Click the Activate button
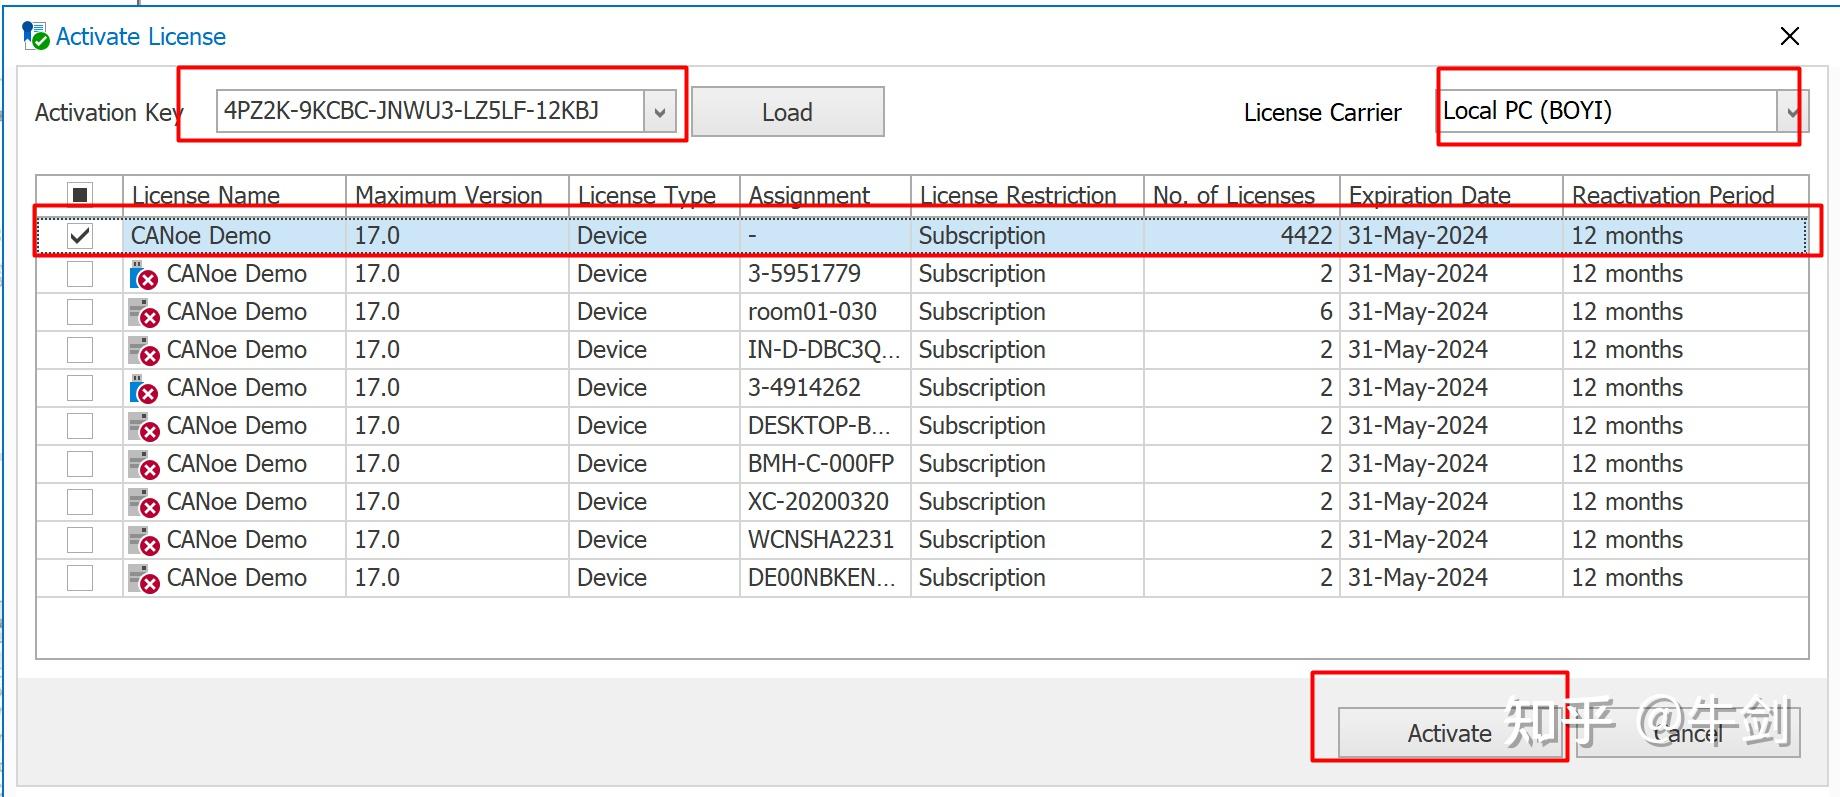This screenshot has height=797, width=1840. coord(1450,733)
